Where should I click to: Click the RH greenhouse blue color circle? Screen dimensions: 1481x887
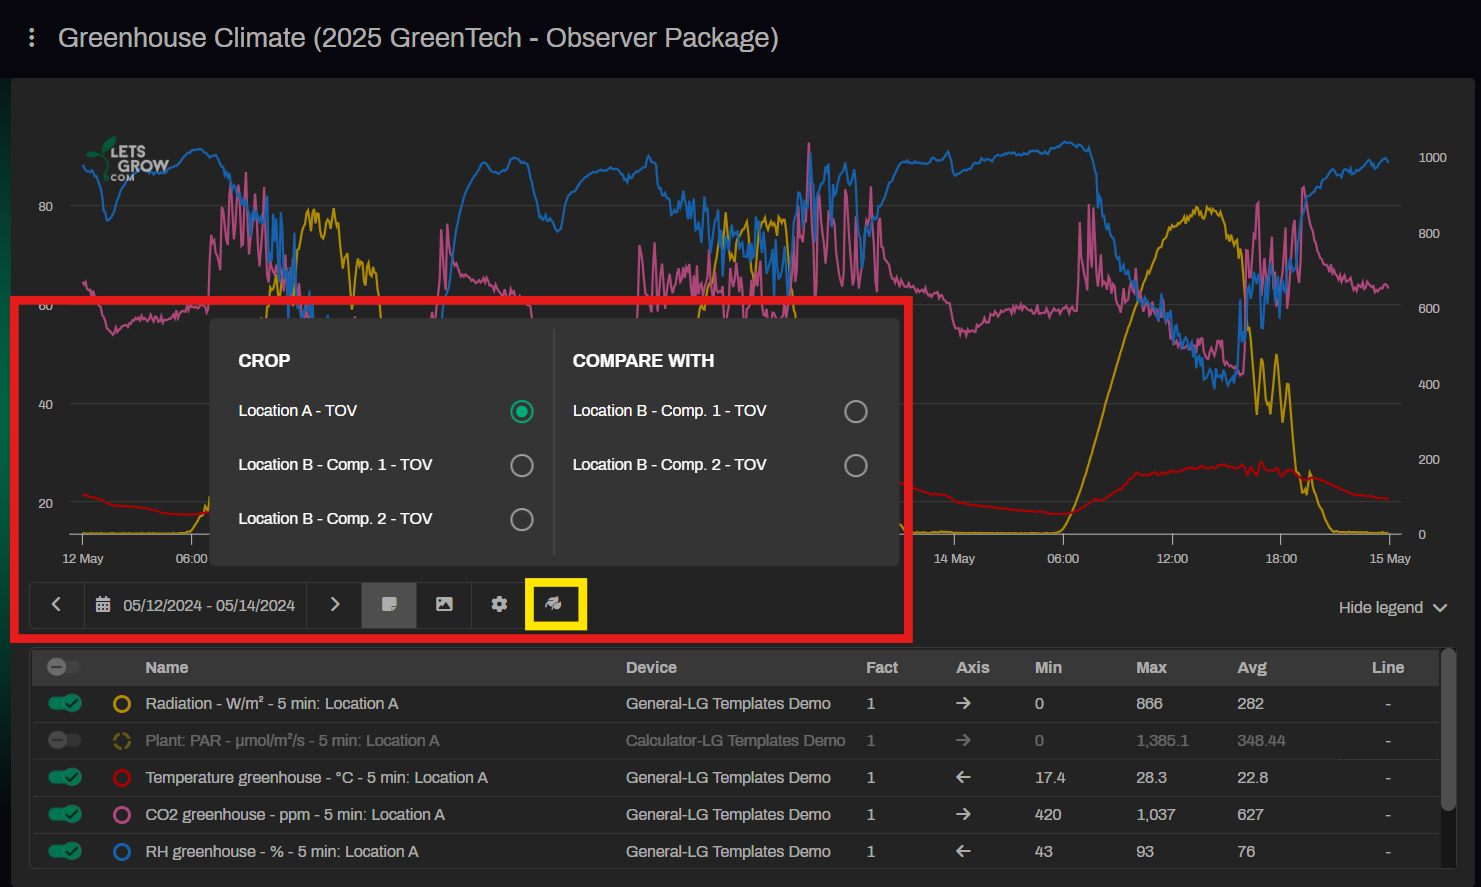pyautogui.click(x=122, y=852)
